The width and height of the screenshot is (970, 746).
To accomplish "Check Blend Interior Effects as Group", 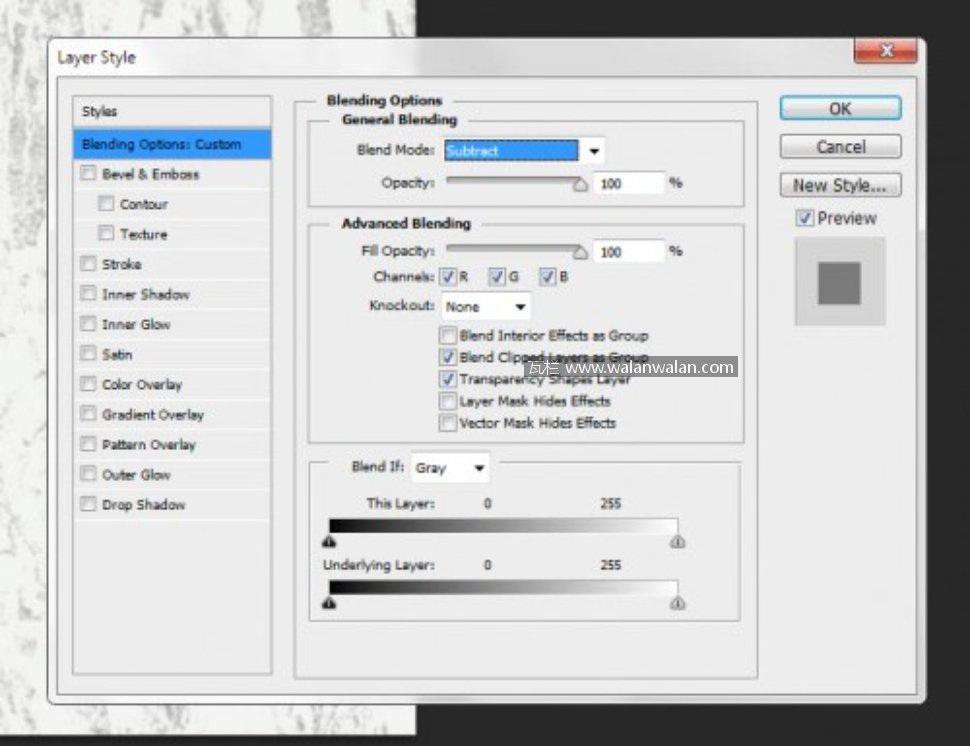I will tap(448, 336).
